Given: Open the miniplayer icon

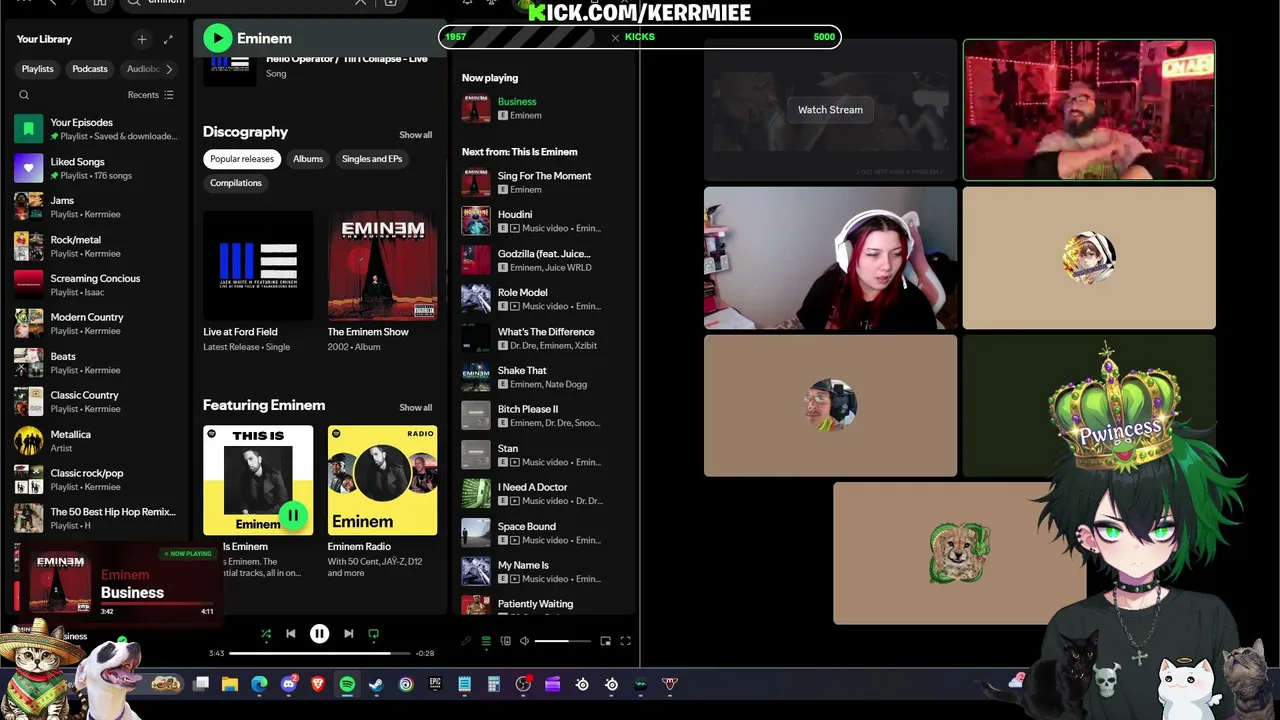Looking at the screenshot, I should pos(605,641).
